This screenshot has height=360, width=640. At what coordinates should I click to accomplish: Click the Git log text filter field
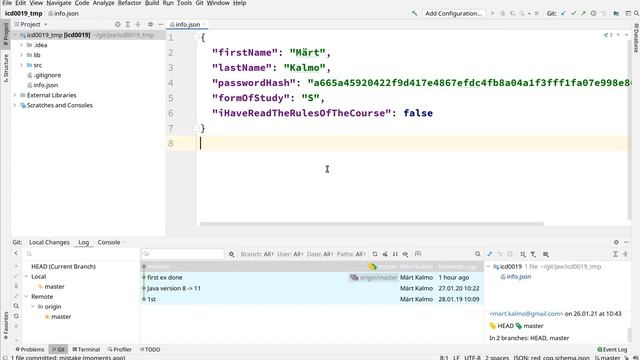click(183, 254)
